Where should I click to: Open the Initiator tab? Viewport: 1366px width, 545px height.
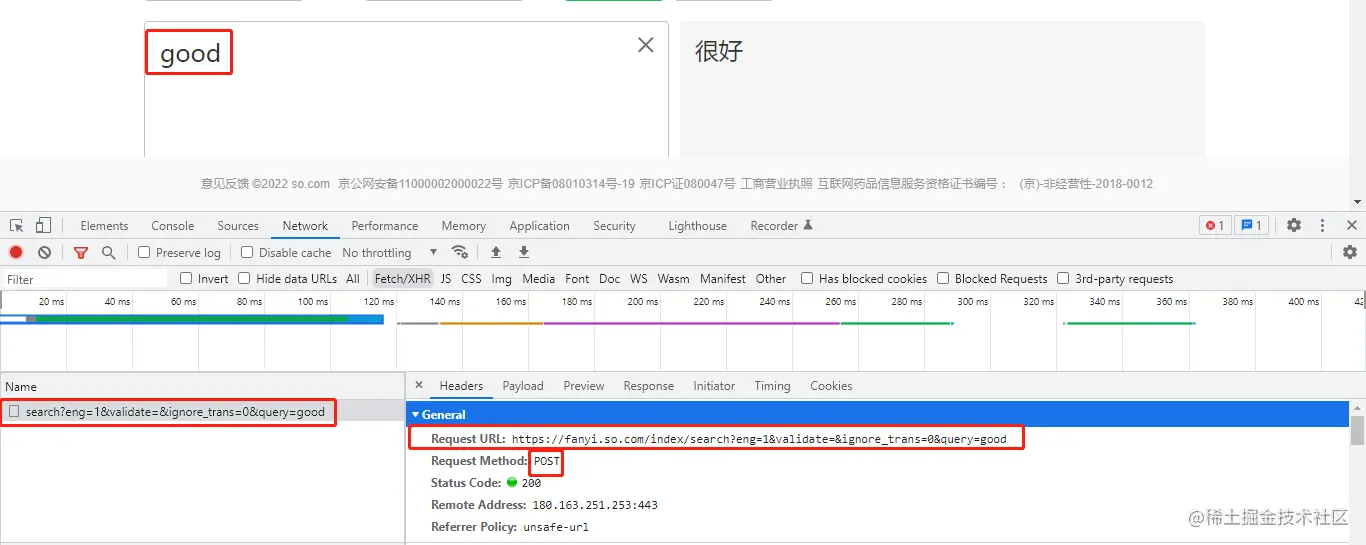tap(714, 386)
